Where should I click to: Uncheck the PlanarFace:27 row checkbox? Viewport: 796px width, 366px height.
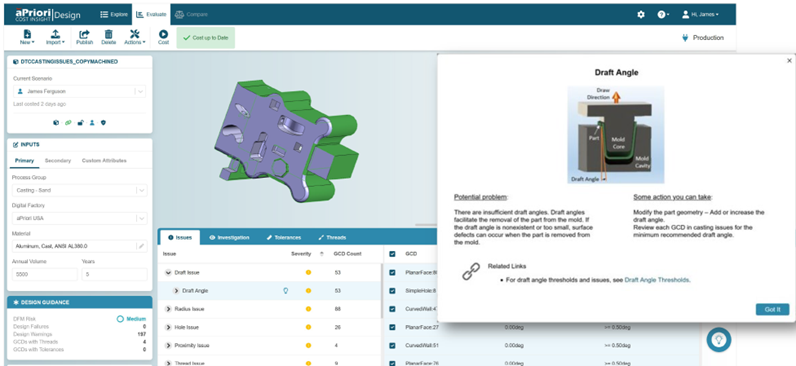pos(392,327)
